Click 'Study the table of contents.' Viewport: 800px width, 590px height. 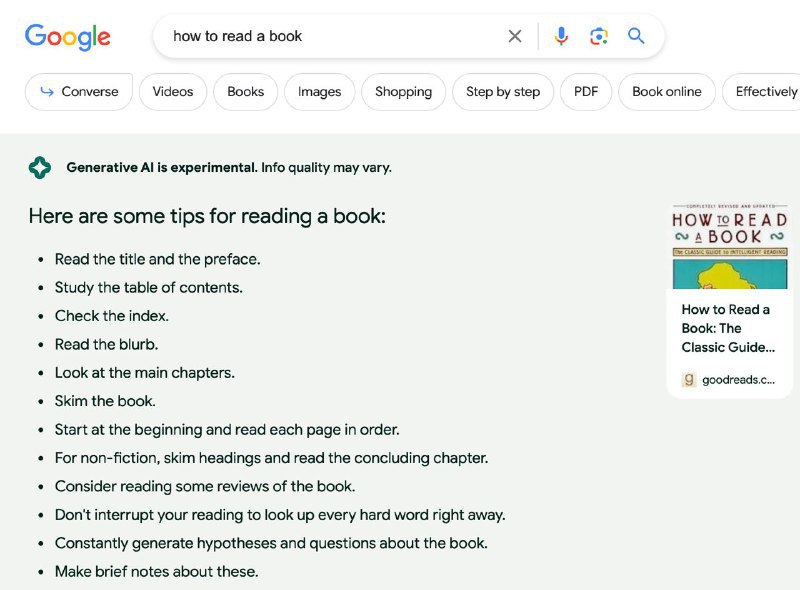(148, 288)
